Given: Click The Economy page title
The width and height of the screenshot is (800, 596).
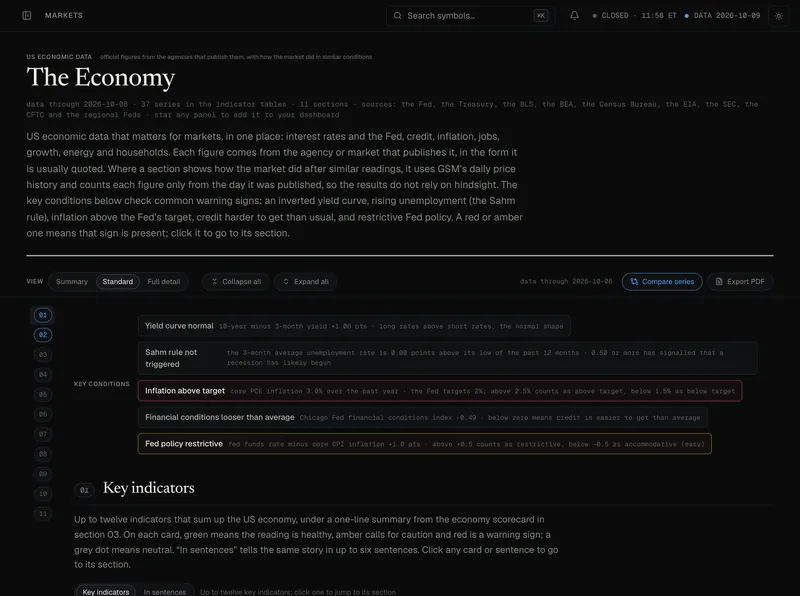Looking at the screenshot, I should click(101, 78).
